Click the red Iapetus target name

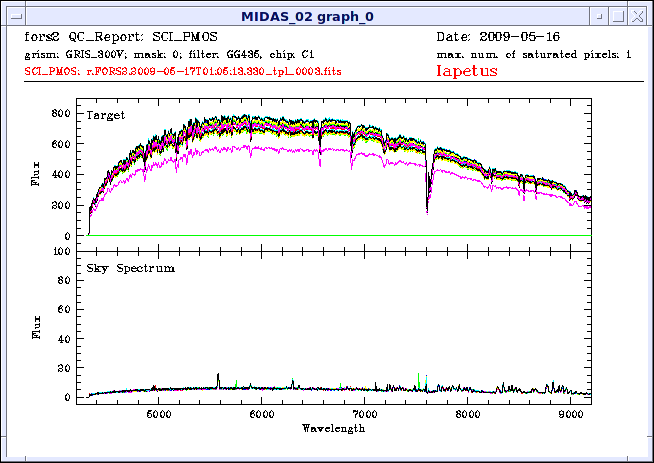click(x=466, y=71)
